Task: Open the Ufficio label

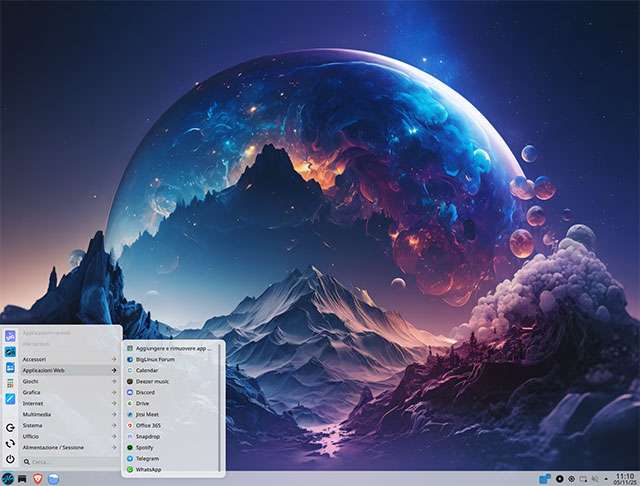Action: (31, 436)
